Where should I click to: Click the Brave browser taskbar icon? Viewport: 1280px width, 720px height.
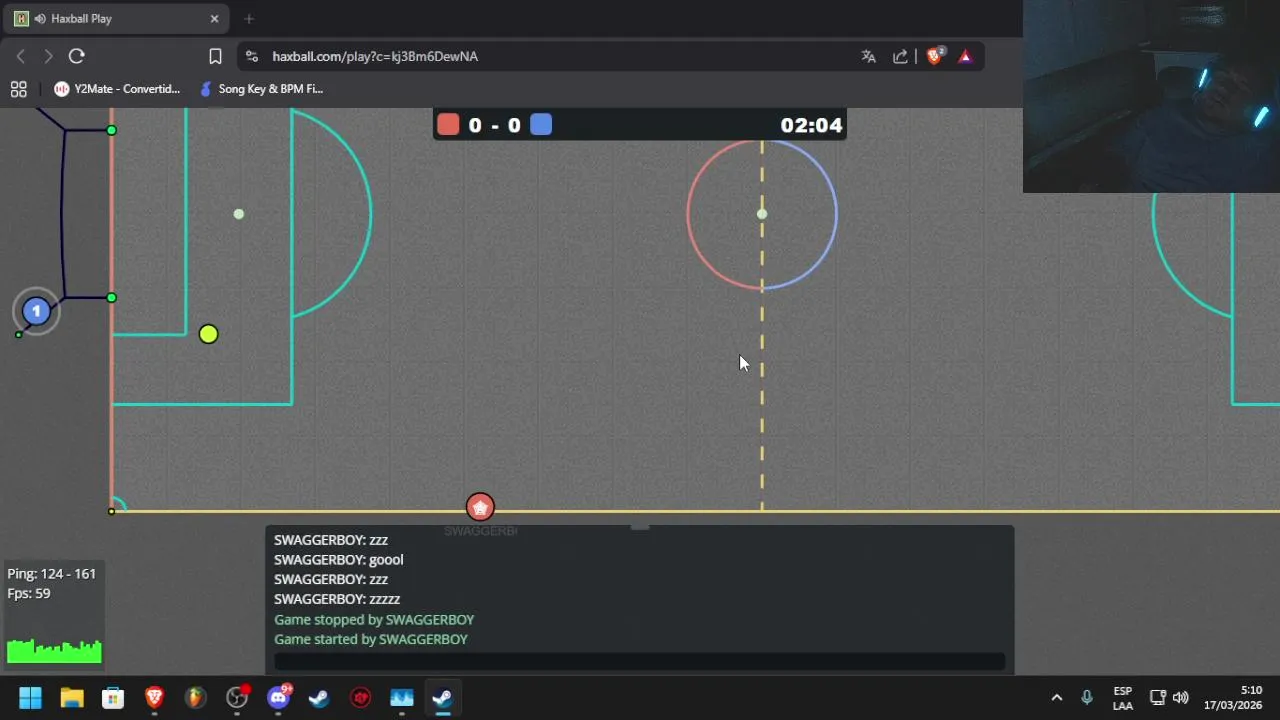pos(154,698)
